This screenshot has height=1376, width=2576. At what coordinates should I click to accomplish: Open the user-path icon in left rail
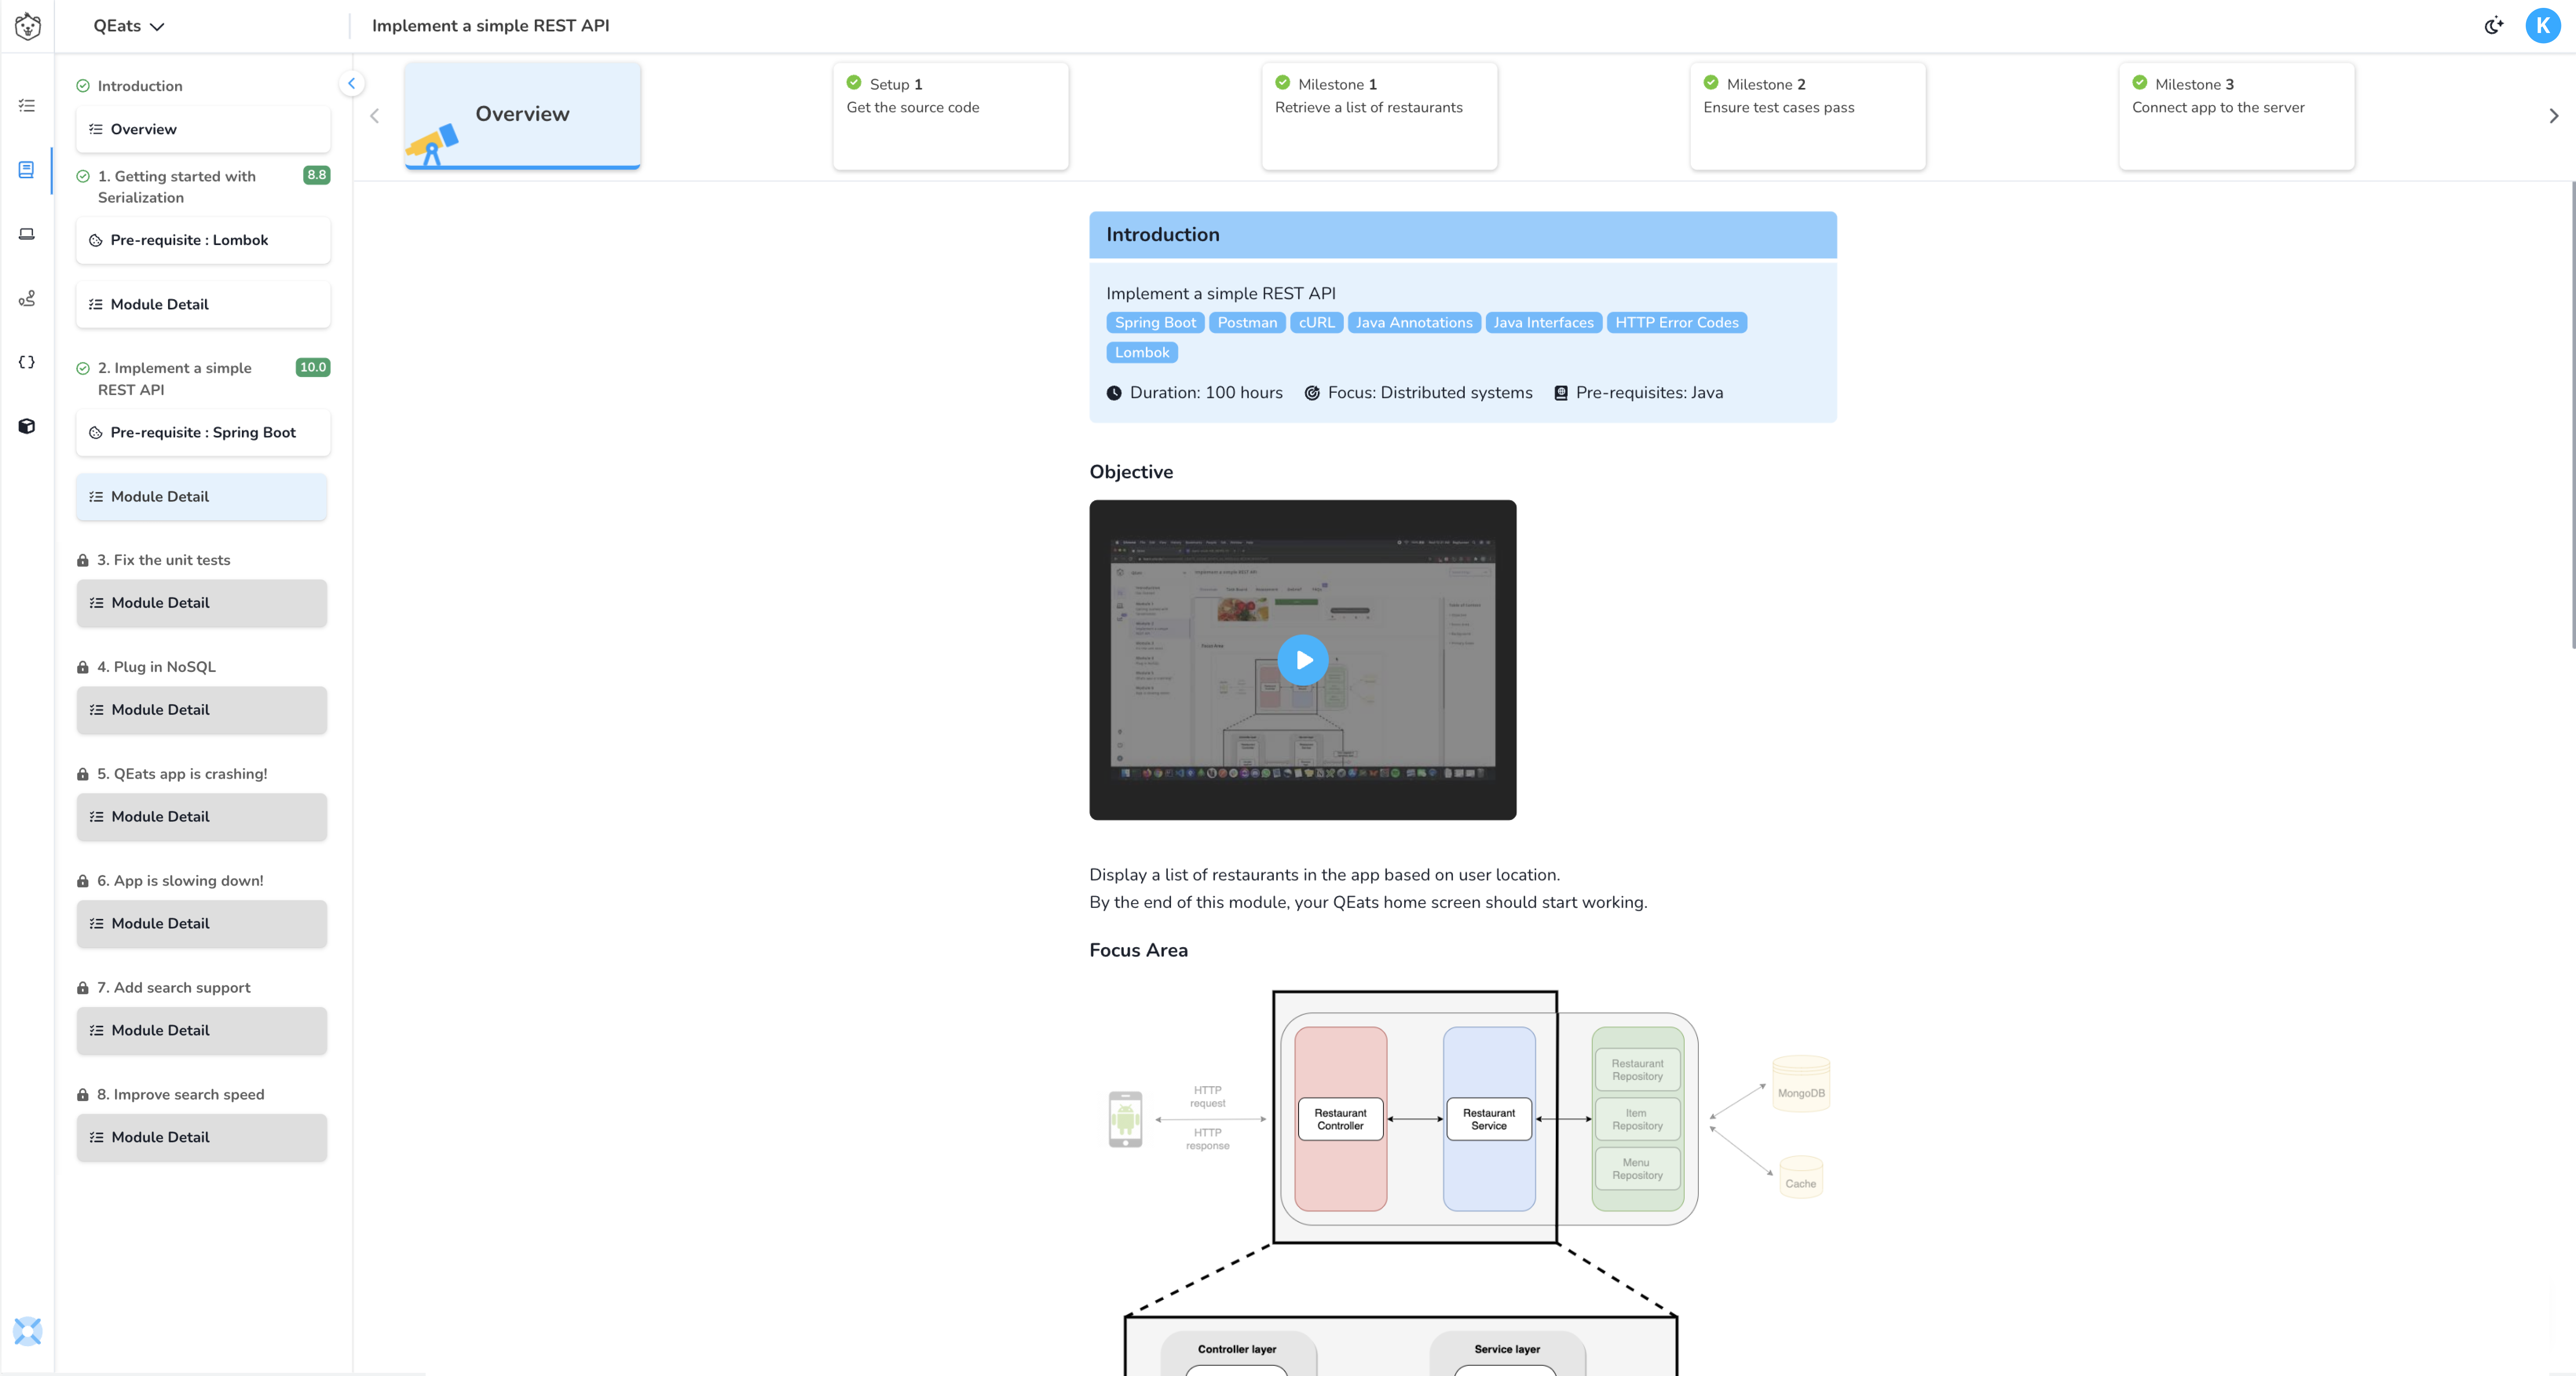coord(27,298)
